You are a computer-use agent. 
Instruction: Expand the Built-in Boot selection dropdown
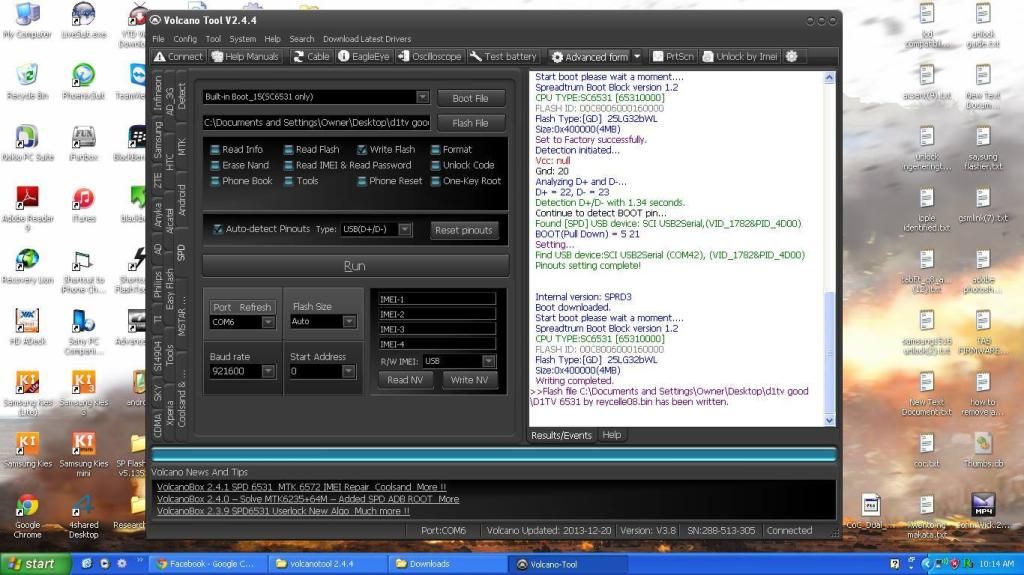click(x=422, y=97)
